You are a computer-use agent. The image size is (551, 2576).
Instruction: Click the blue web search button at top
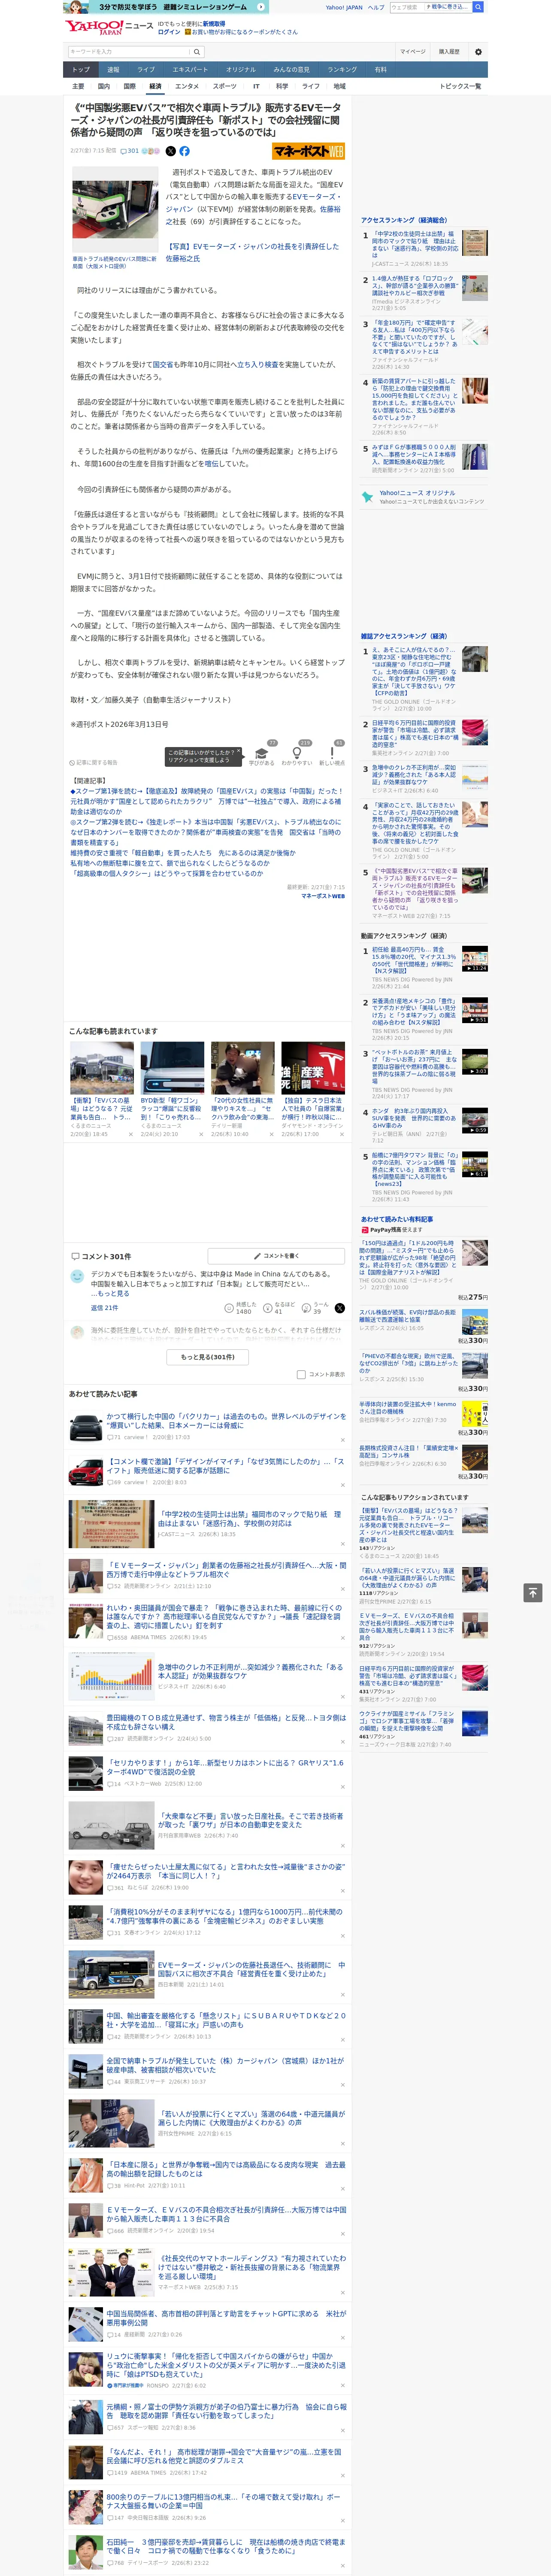coord(478,7)
